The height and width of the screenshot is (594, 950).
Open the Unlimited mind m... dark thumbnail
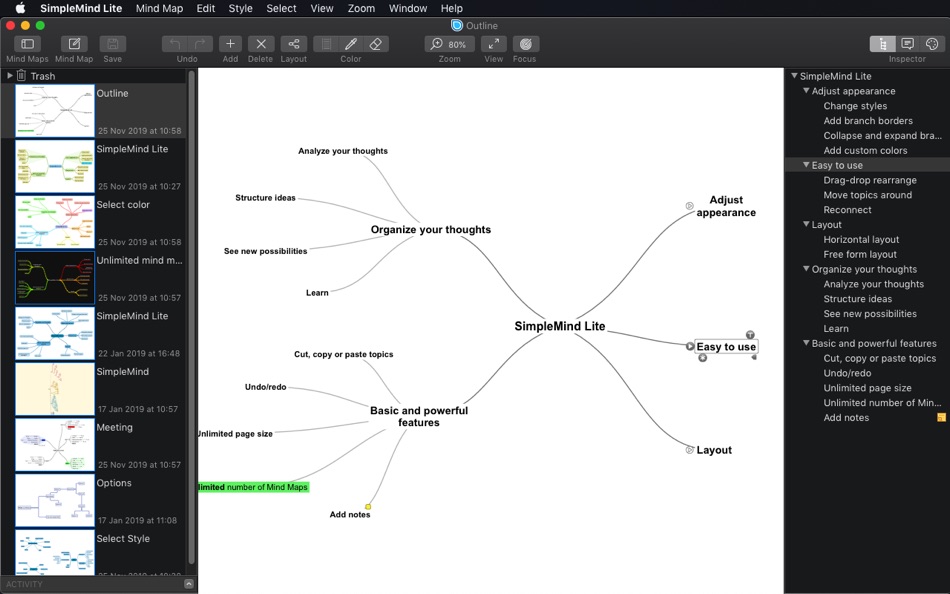pyautogui.click(x=55, y=278)
